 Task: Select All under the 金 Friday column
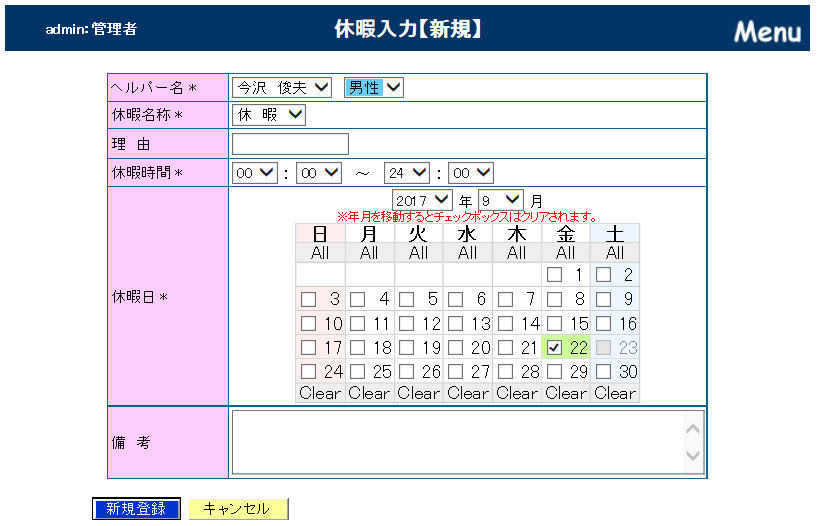pos(566,253)
